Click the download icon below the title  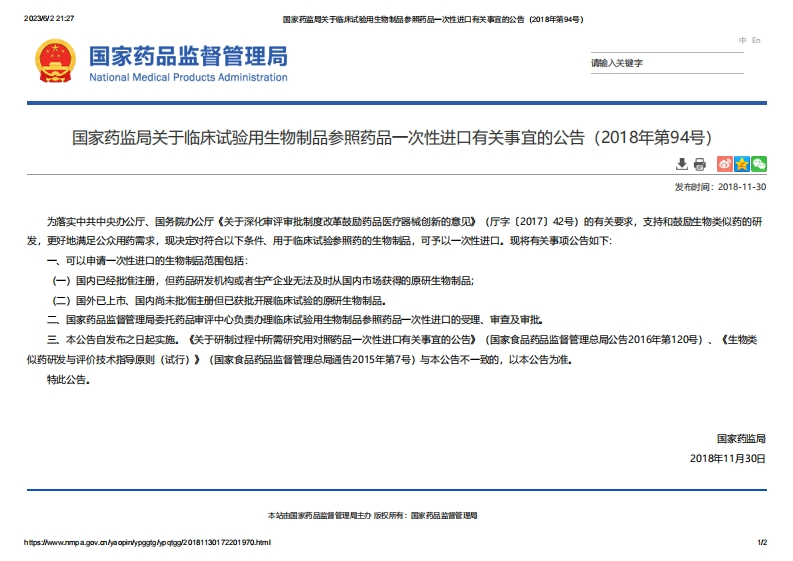(x=682, y=164)
